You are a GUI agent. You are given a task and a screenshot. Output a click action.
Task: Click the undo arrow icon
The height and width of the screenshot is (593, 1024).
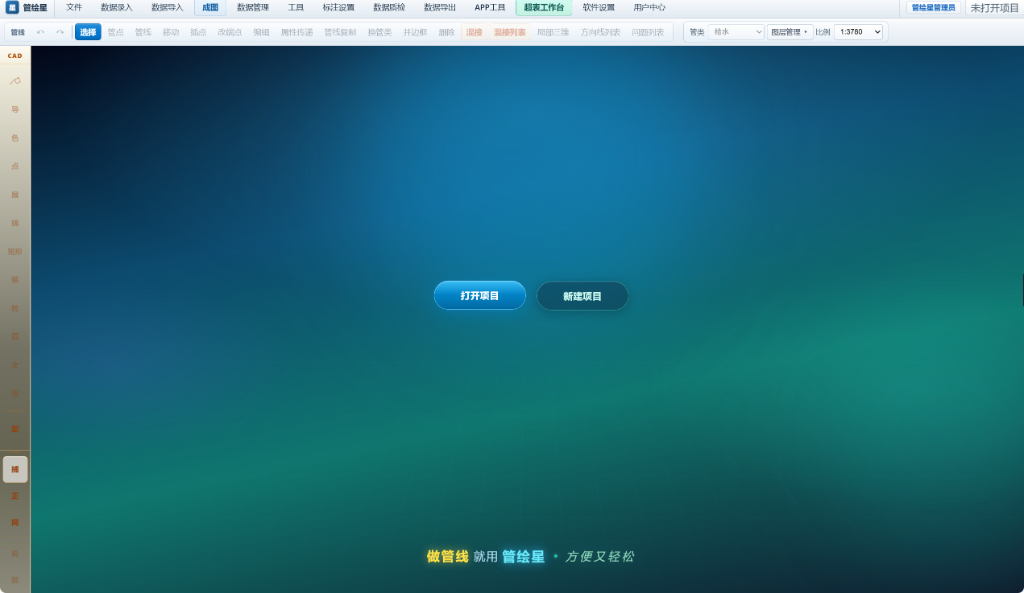pos(40,32)
